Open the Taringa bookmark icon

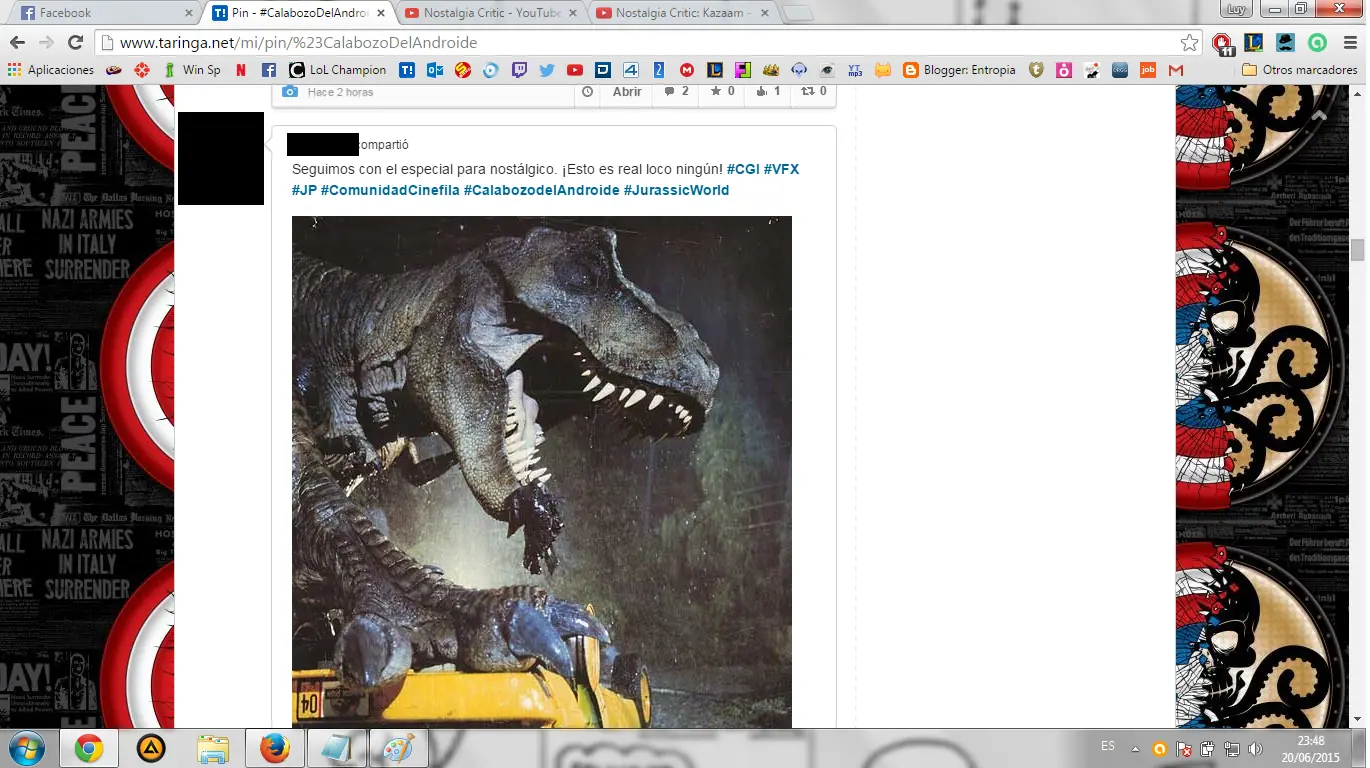[x=407, y=70]
